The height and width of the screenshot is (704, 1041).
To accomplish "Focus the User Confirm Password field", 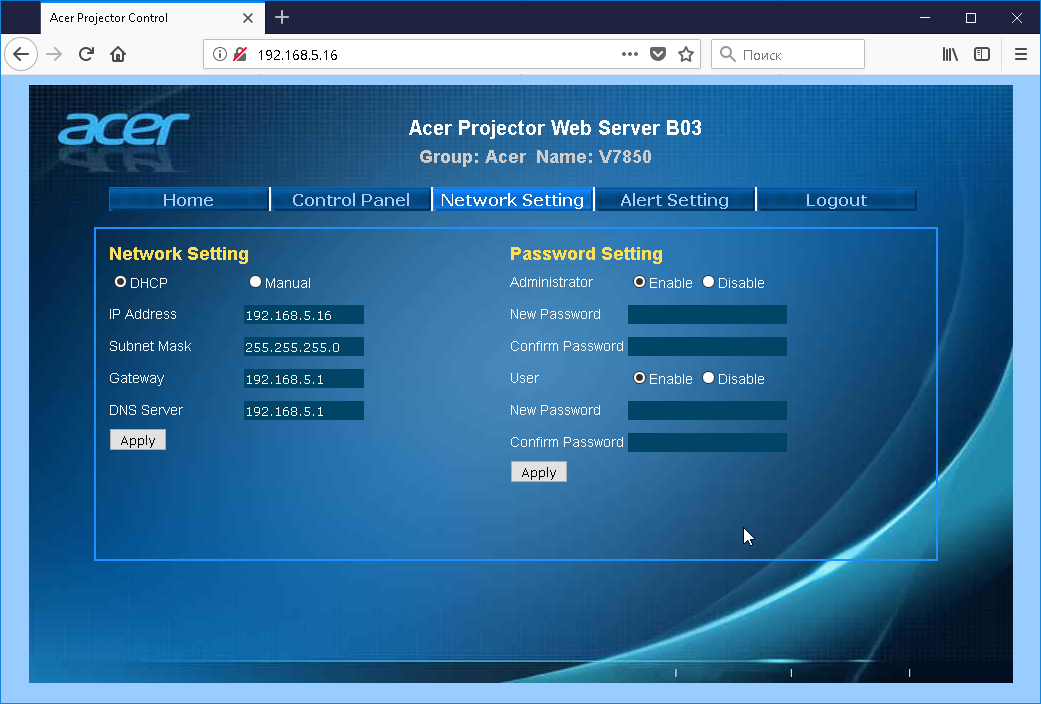I will pos(707,442).
